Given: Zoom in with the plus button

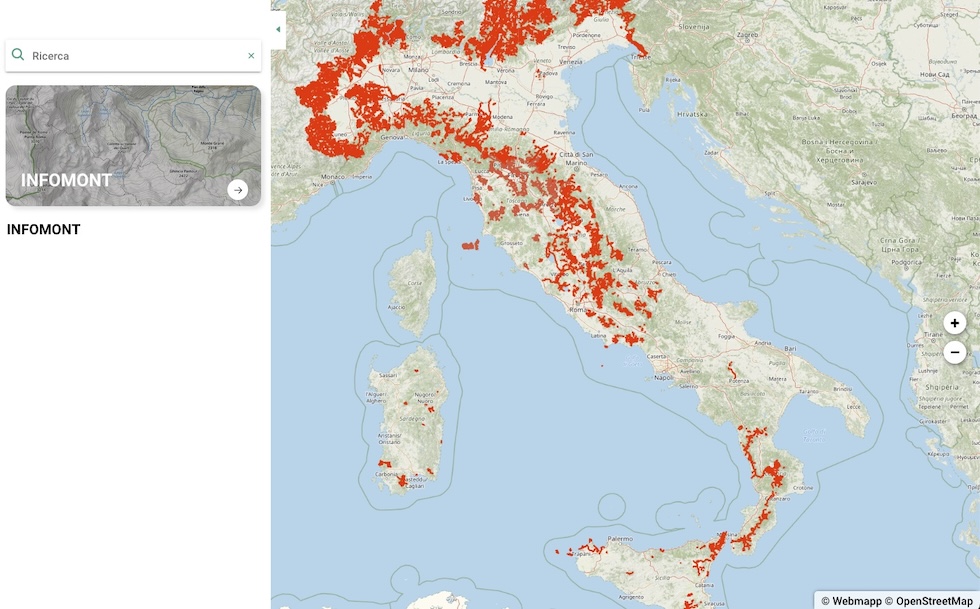Looking at the screenshot, I should pos(954,323).
